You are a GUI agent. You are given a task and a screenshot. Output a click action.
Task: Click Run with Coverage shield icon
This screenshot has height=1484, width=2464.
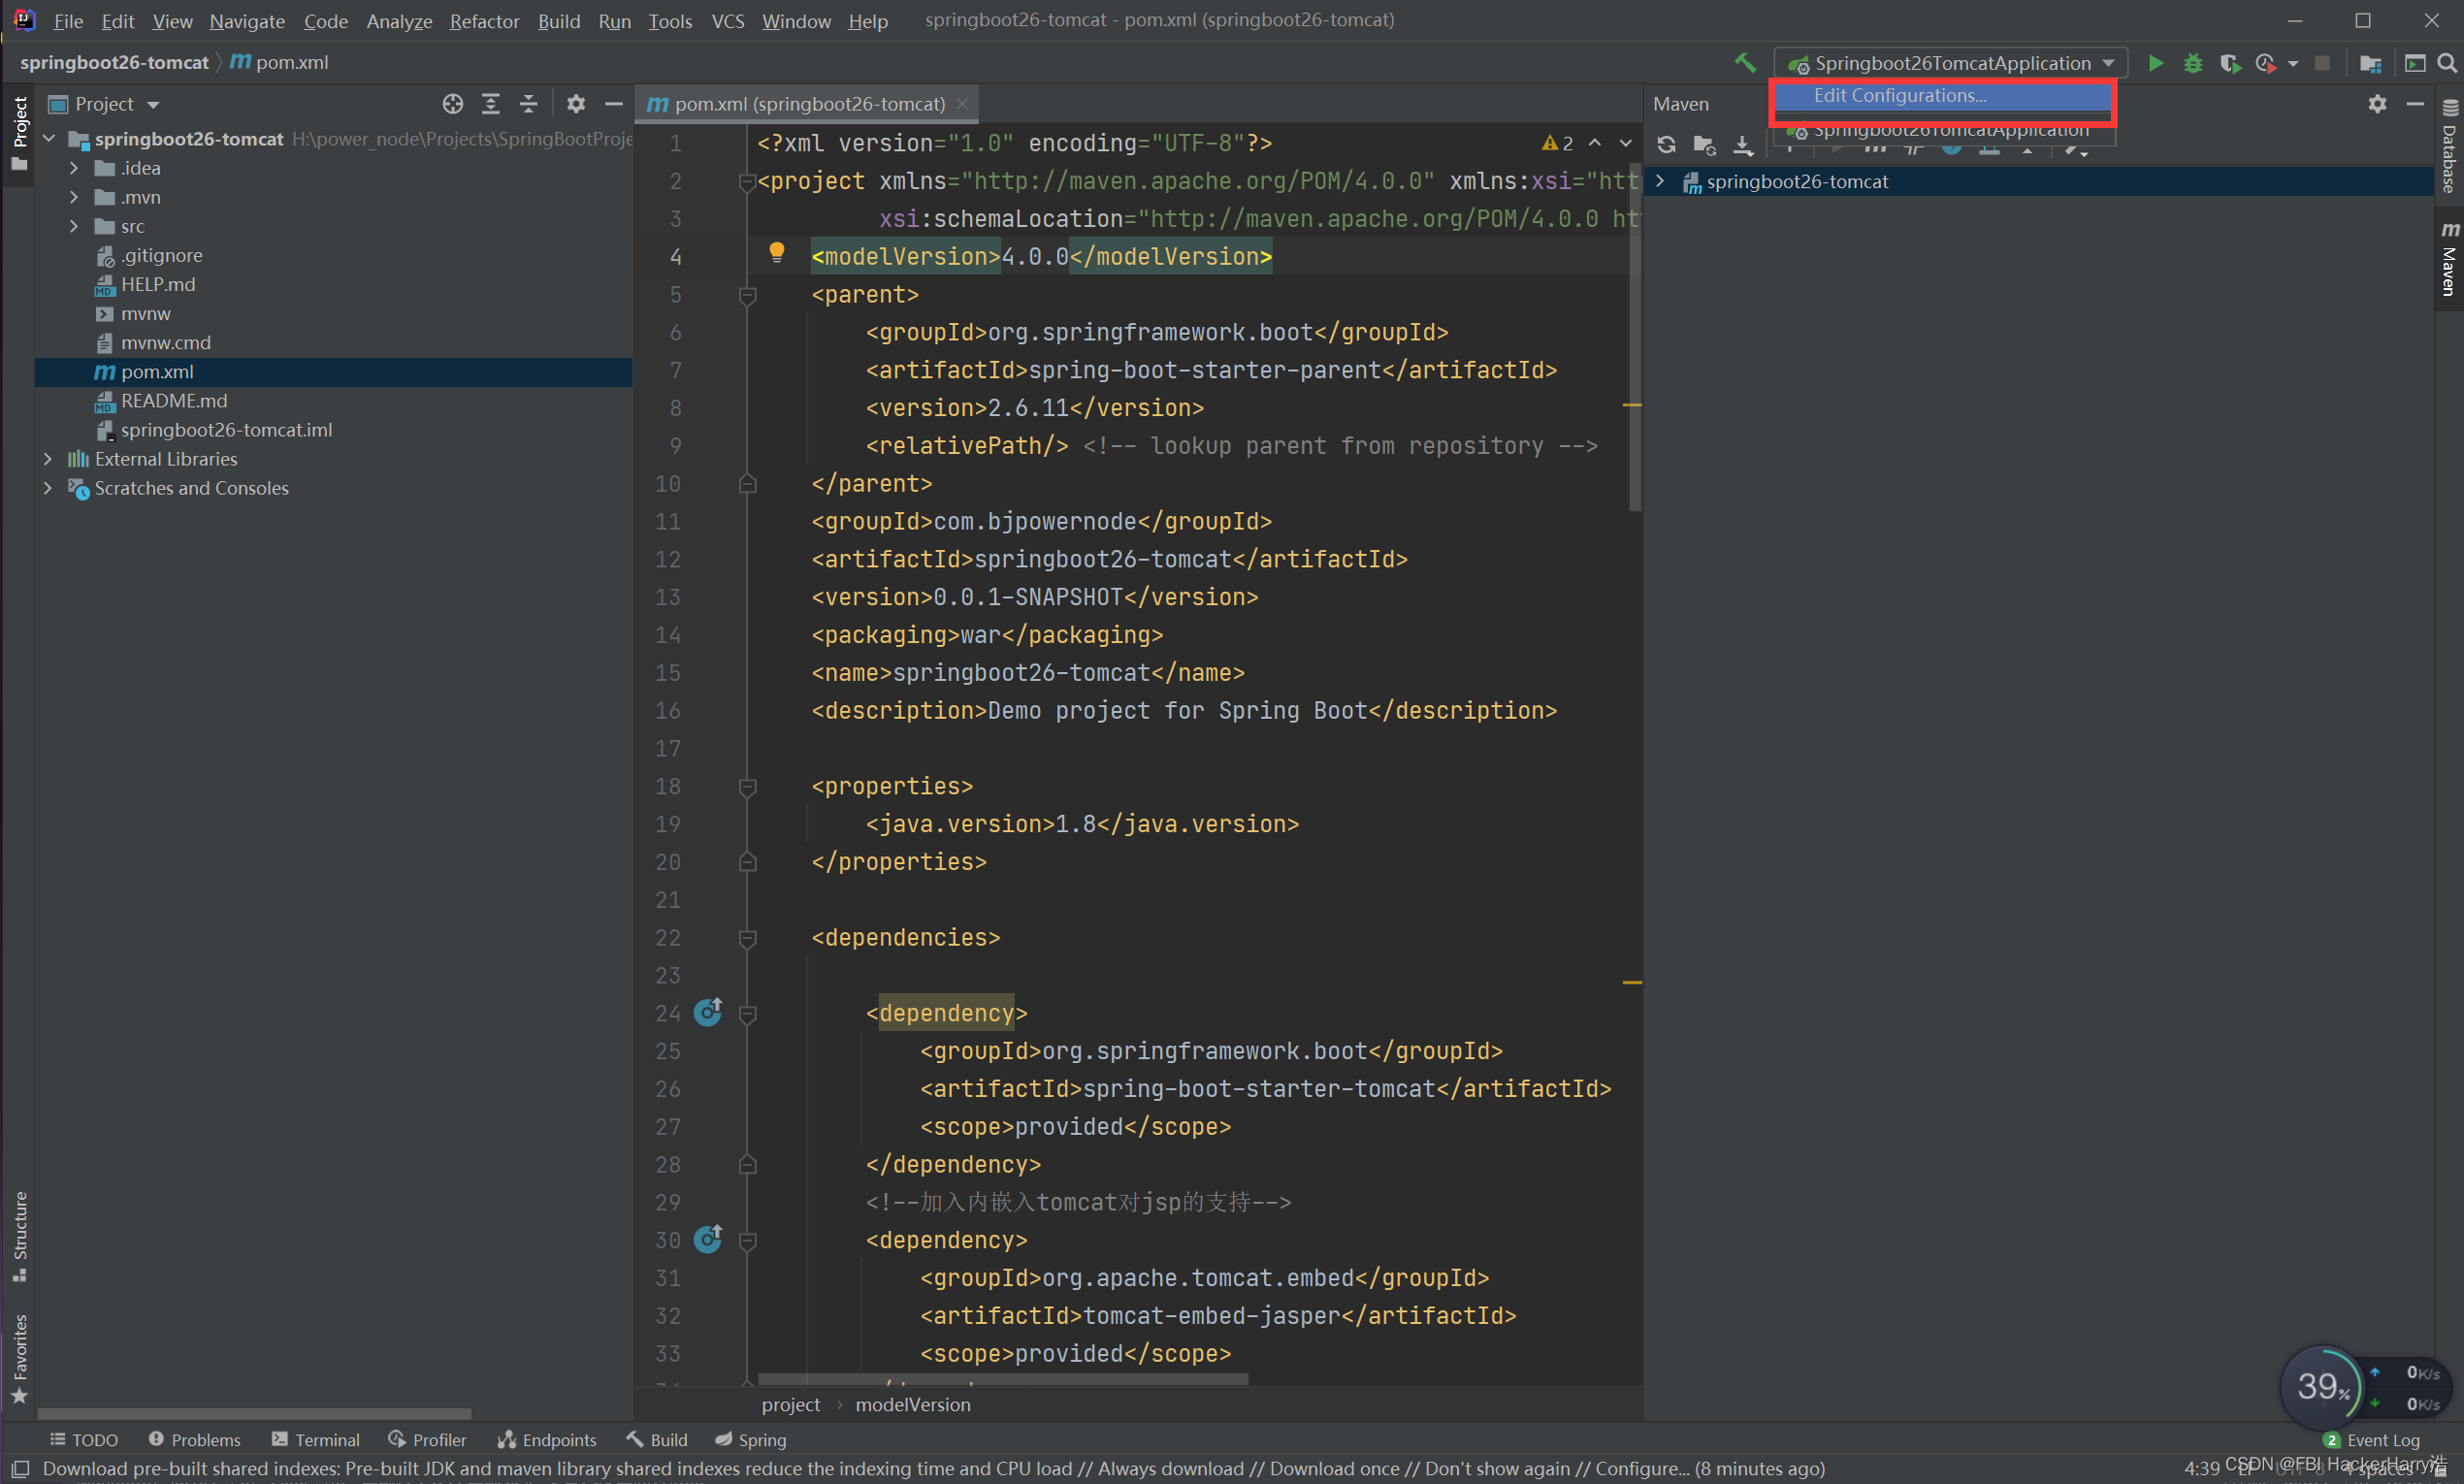pyautogui.click(x=2229, y=63)
